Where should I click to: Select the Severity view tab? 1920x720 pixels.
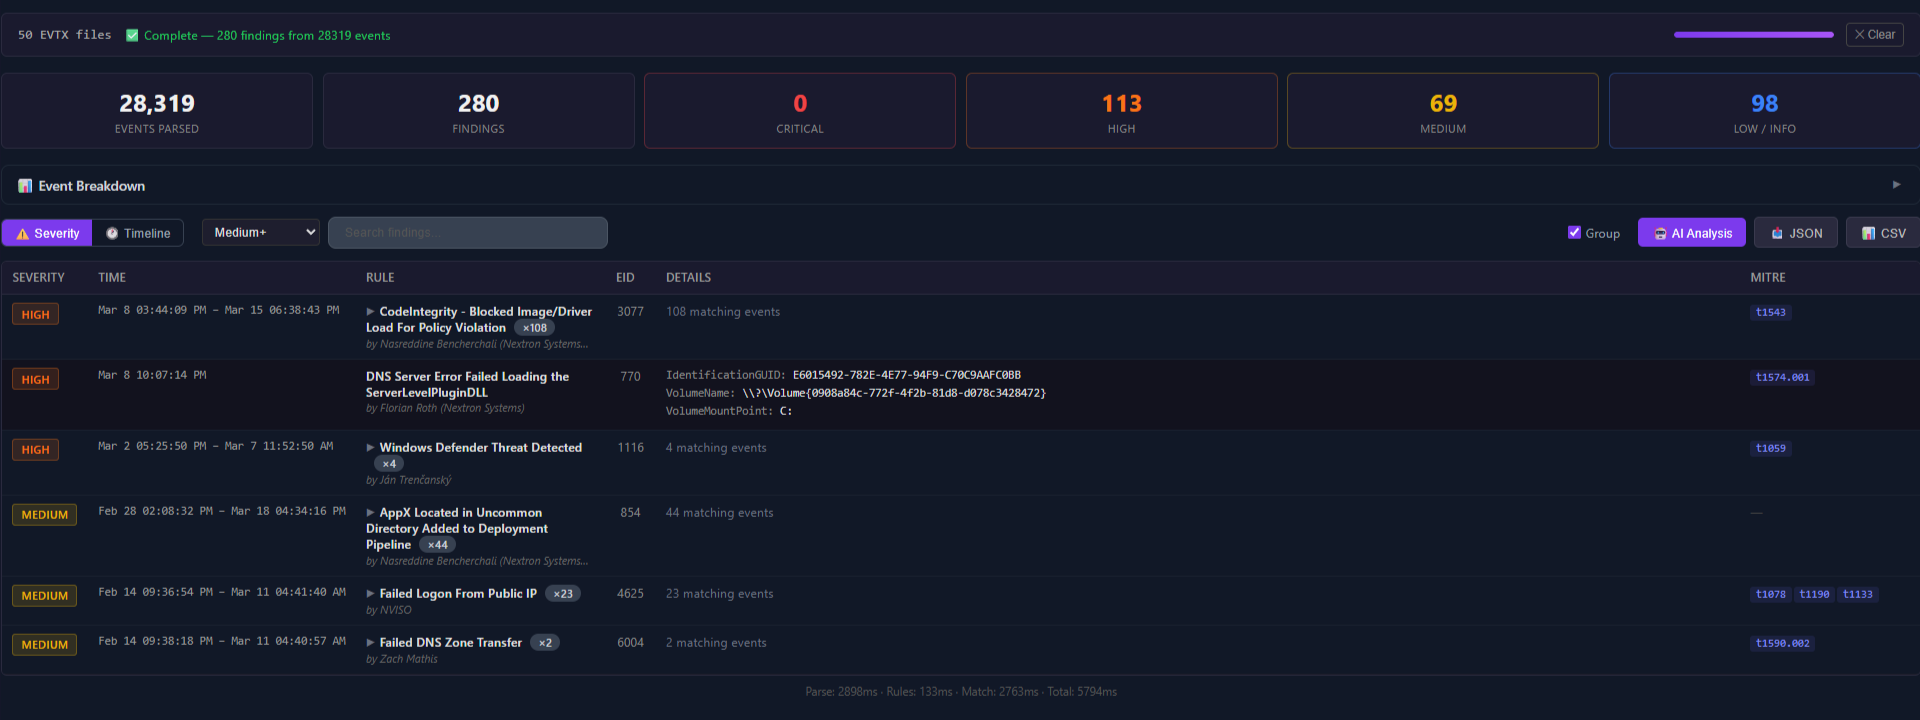click(x=47, y=233)
